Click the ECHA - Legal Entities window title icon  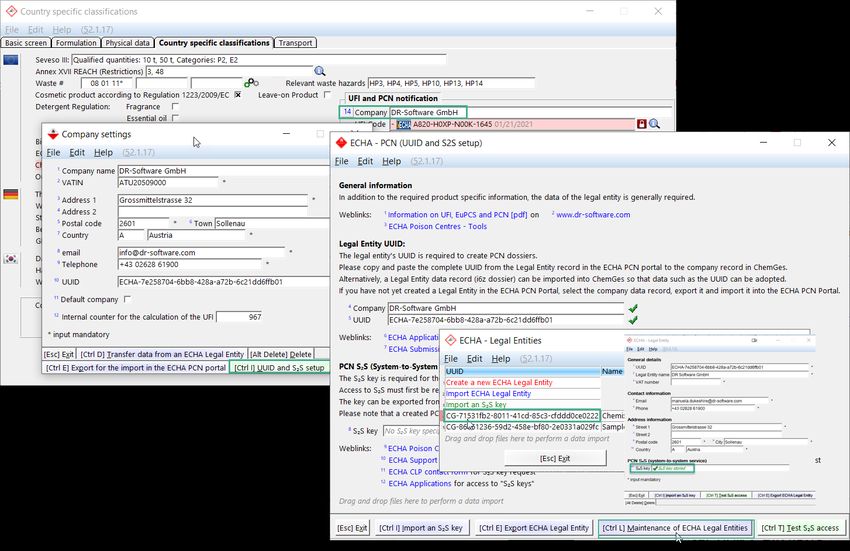[450, 341]
